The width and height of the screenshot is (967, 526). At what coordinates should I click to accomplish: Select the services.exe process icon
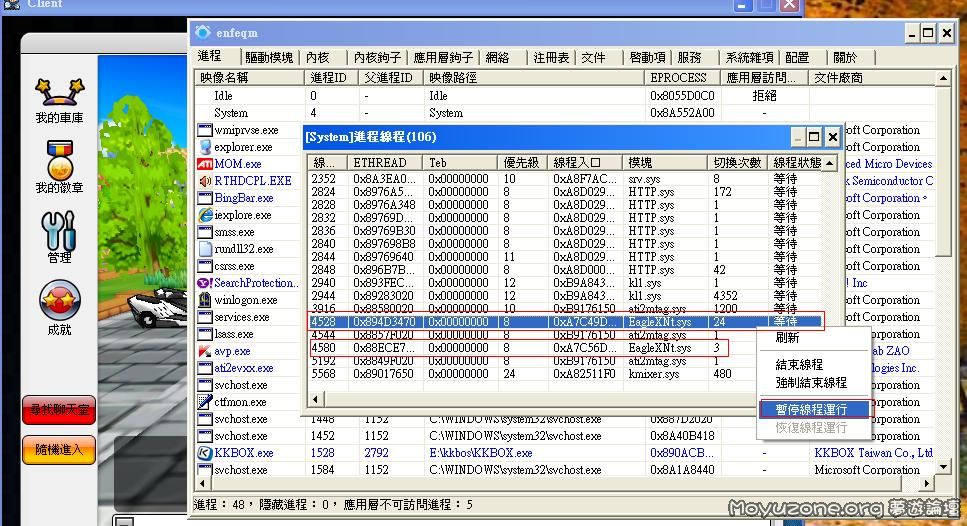[x=205, y=317]
